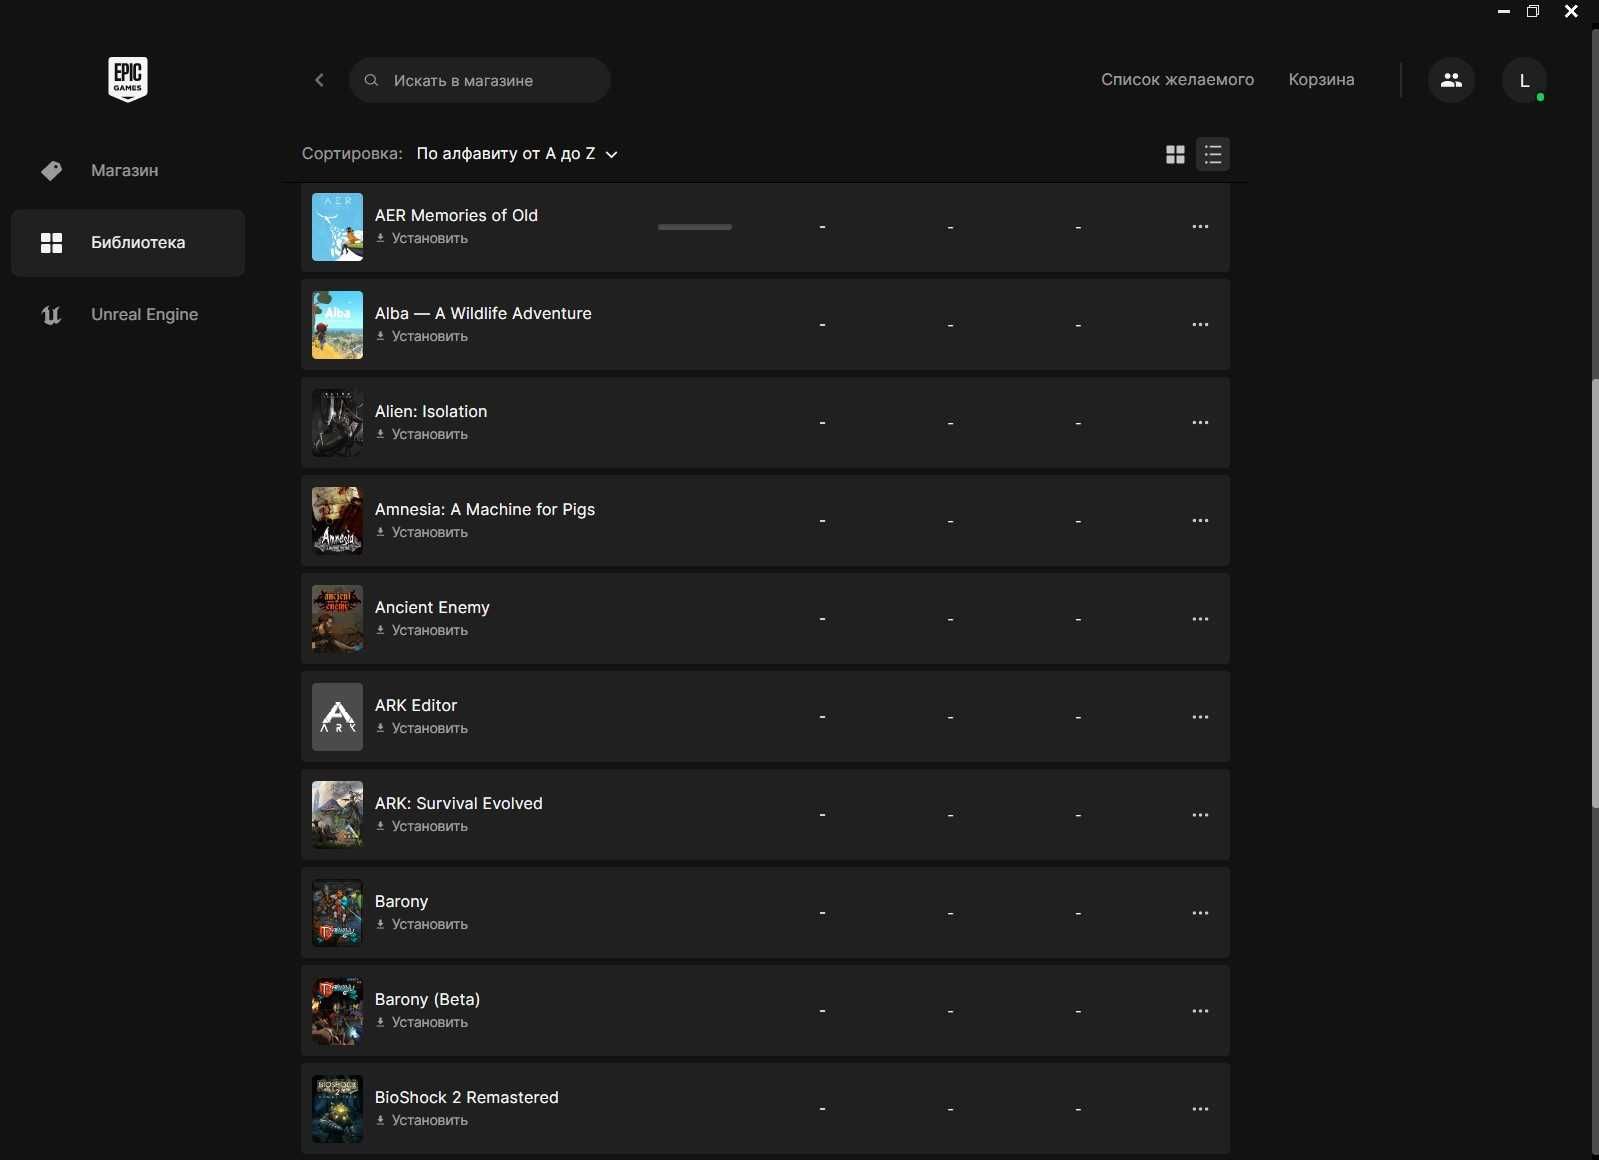Click Barony (Beta) cover thumbnail
The width and height of the screenshot is (1599, 1160).
click(x=337, y=1011)
